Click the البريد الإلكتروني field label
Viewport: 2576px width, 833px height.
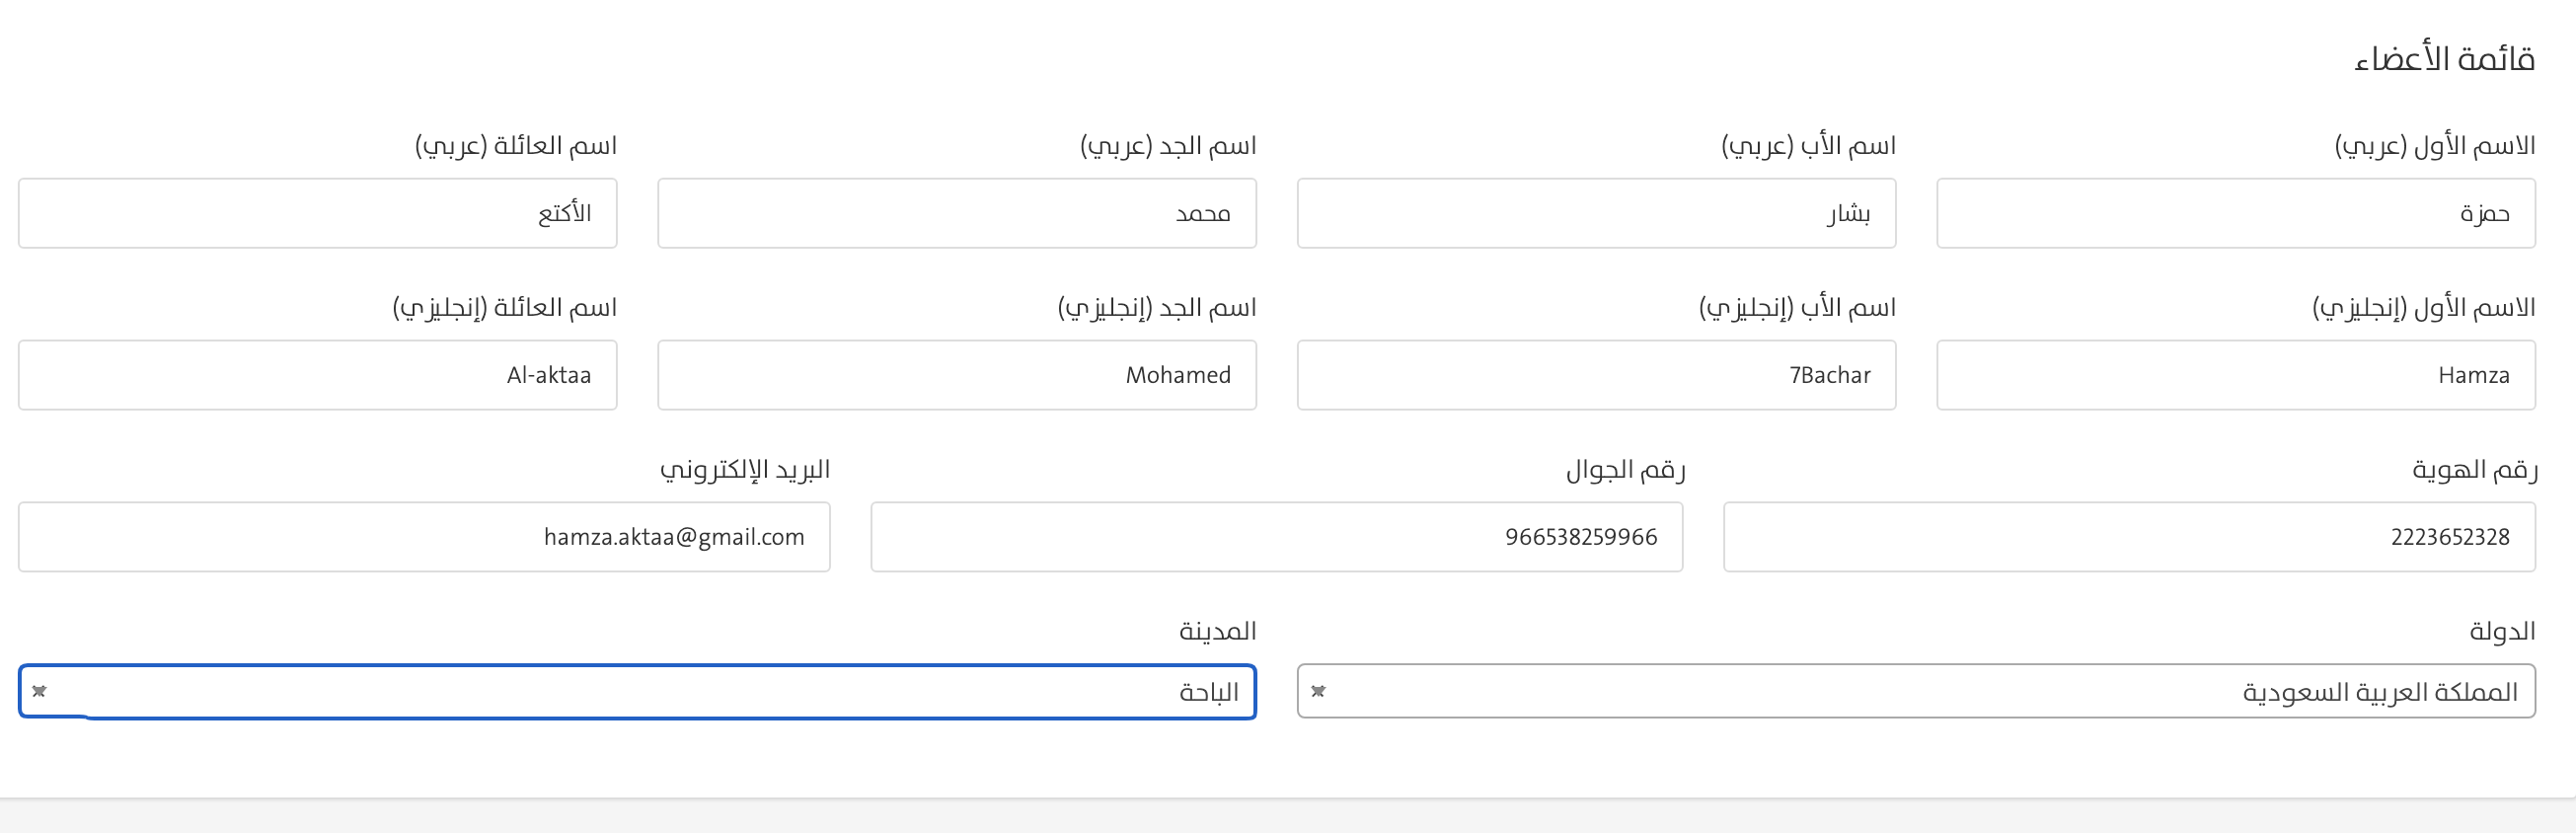[x=745, y=469]
